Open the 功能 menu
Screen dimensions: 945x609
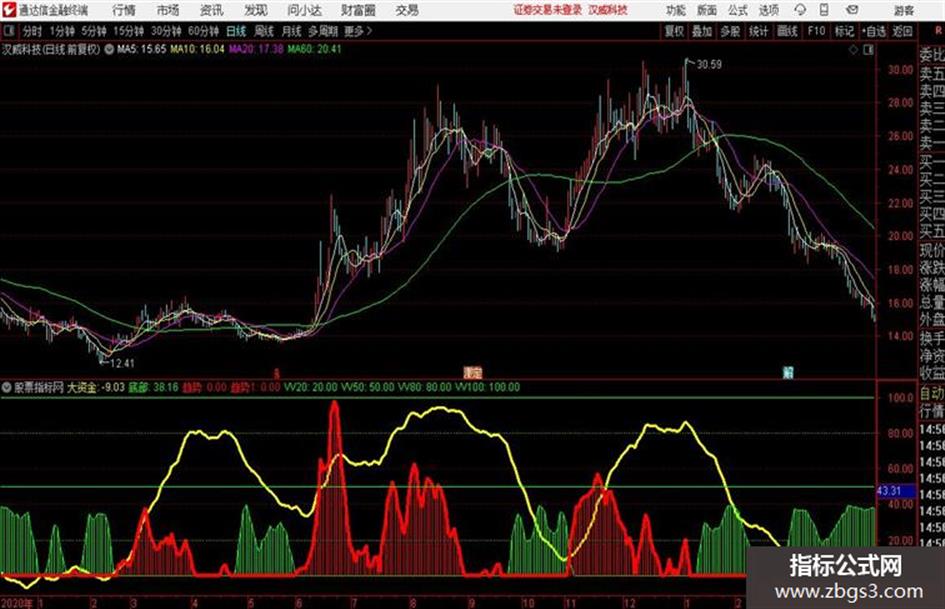click(676, 10)
